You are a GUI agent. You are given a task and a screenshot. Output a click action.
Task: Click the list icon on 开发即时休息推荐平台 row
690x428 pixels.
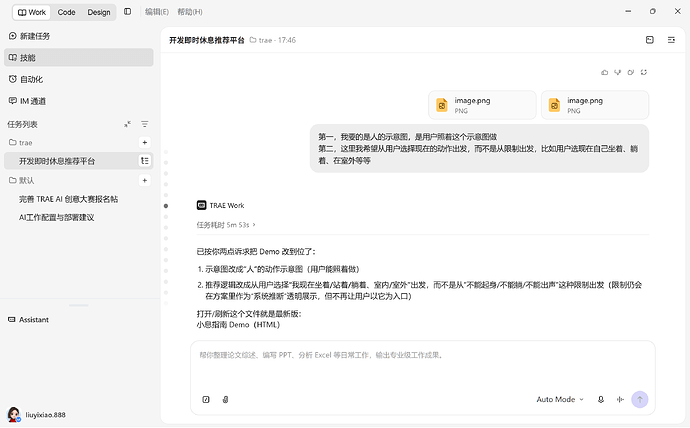click(x=145, y=161)
